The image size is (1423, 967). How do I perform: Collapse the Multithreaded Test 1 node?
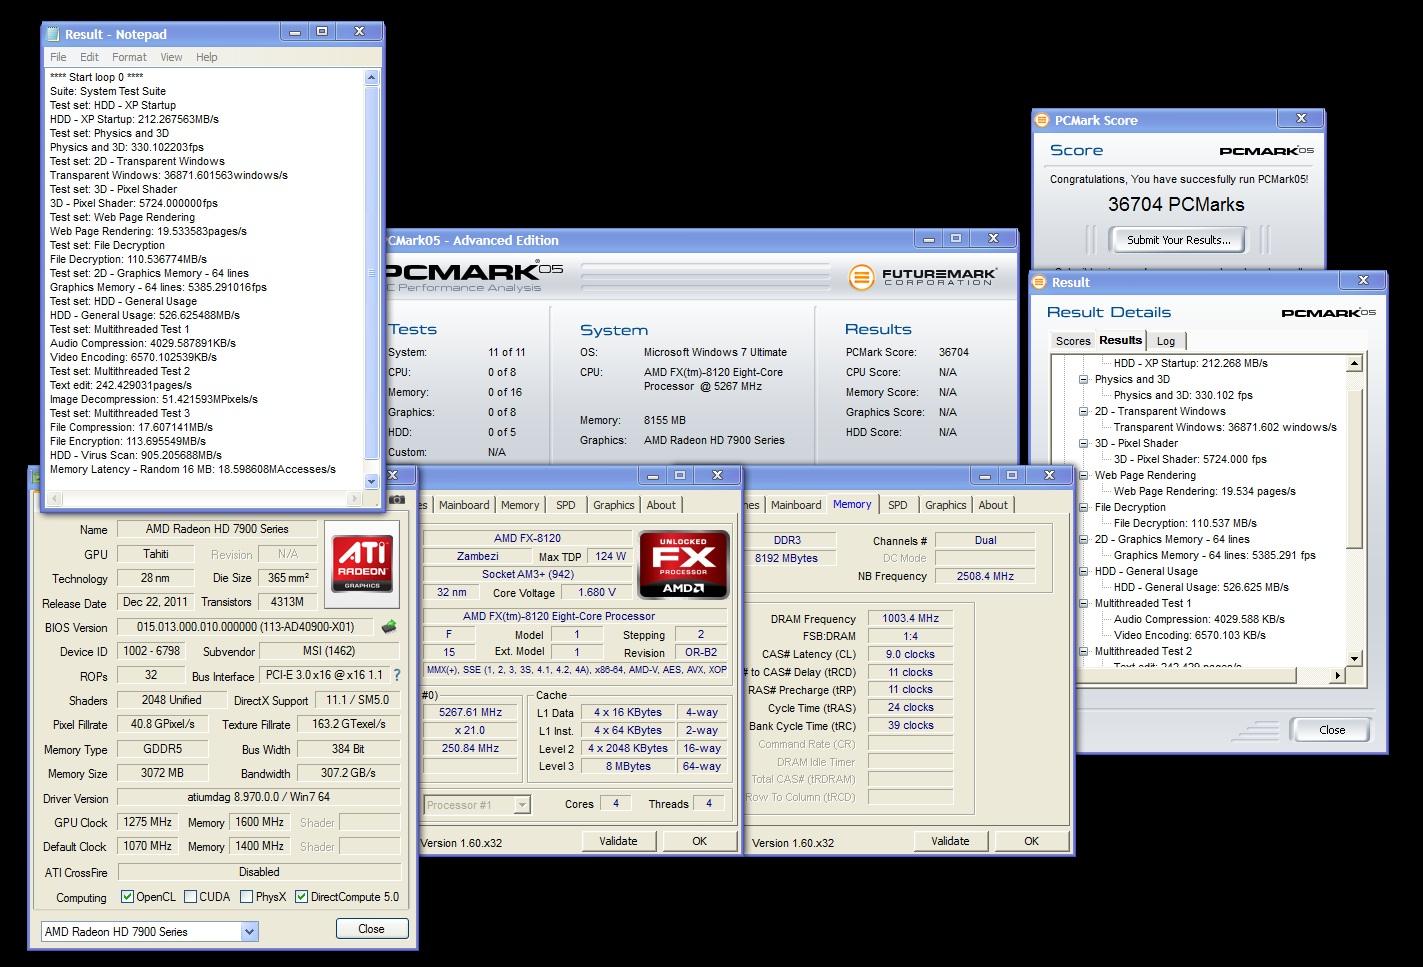click(1084, 604)
